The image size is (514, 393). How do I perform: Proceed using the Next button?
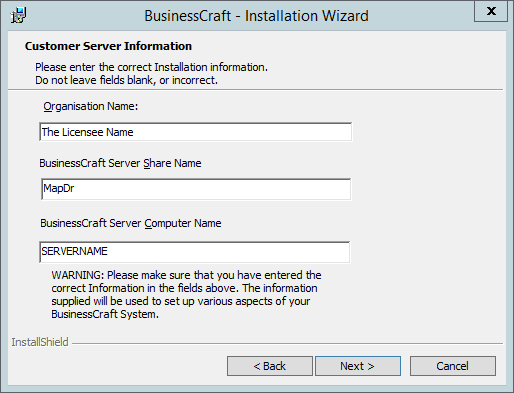tap(358, 366)
